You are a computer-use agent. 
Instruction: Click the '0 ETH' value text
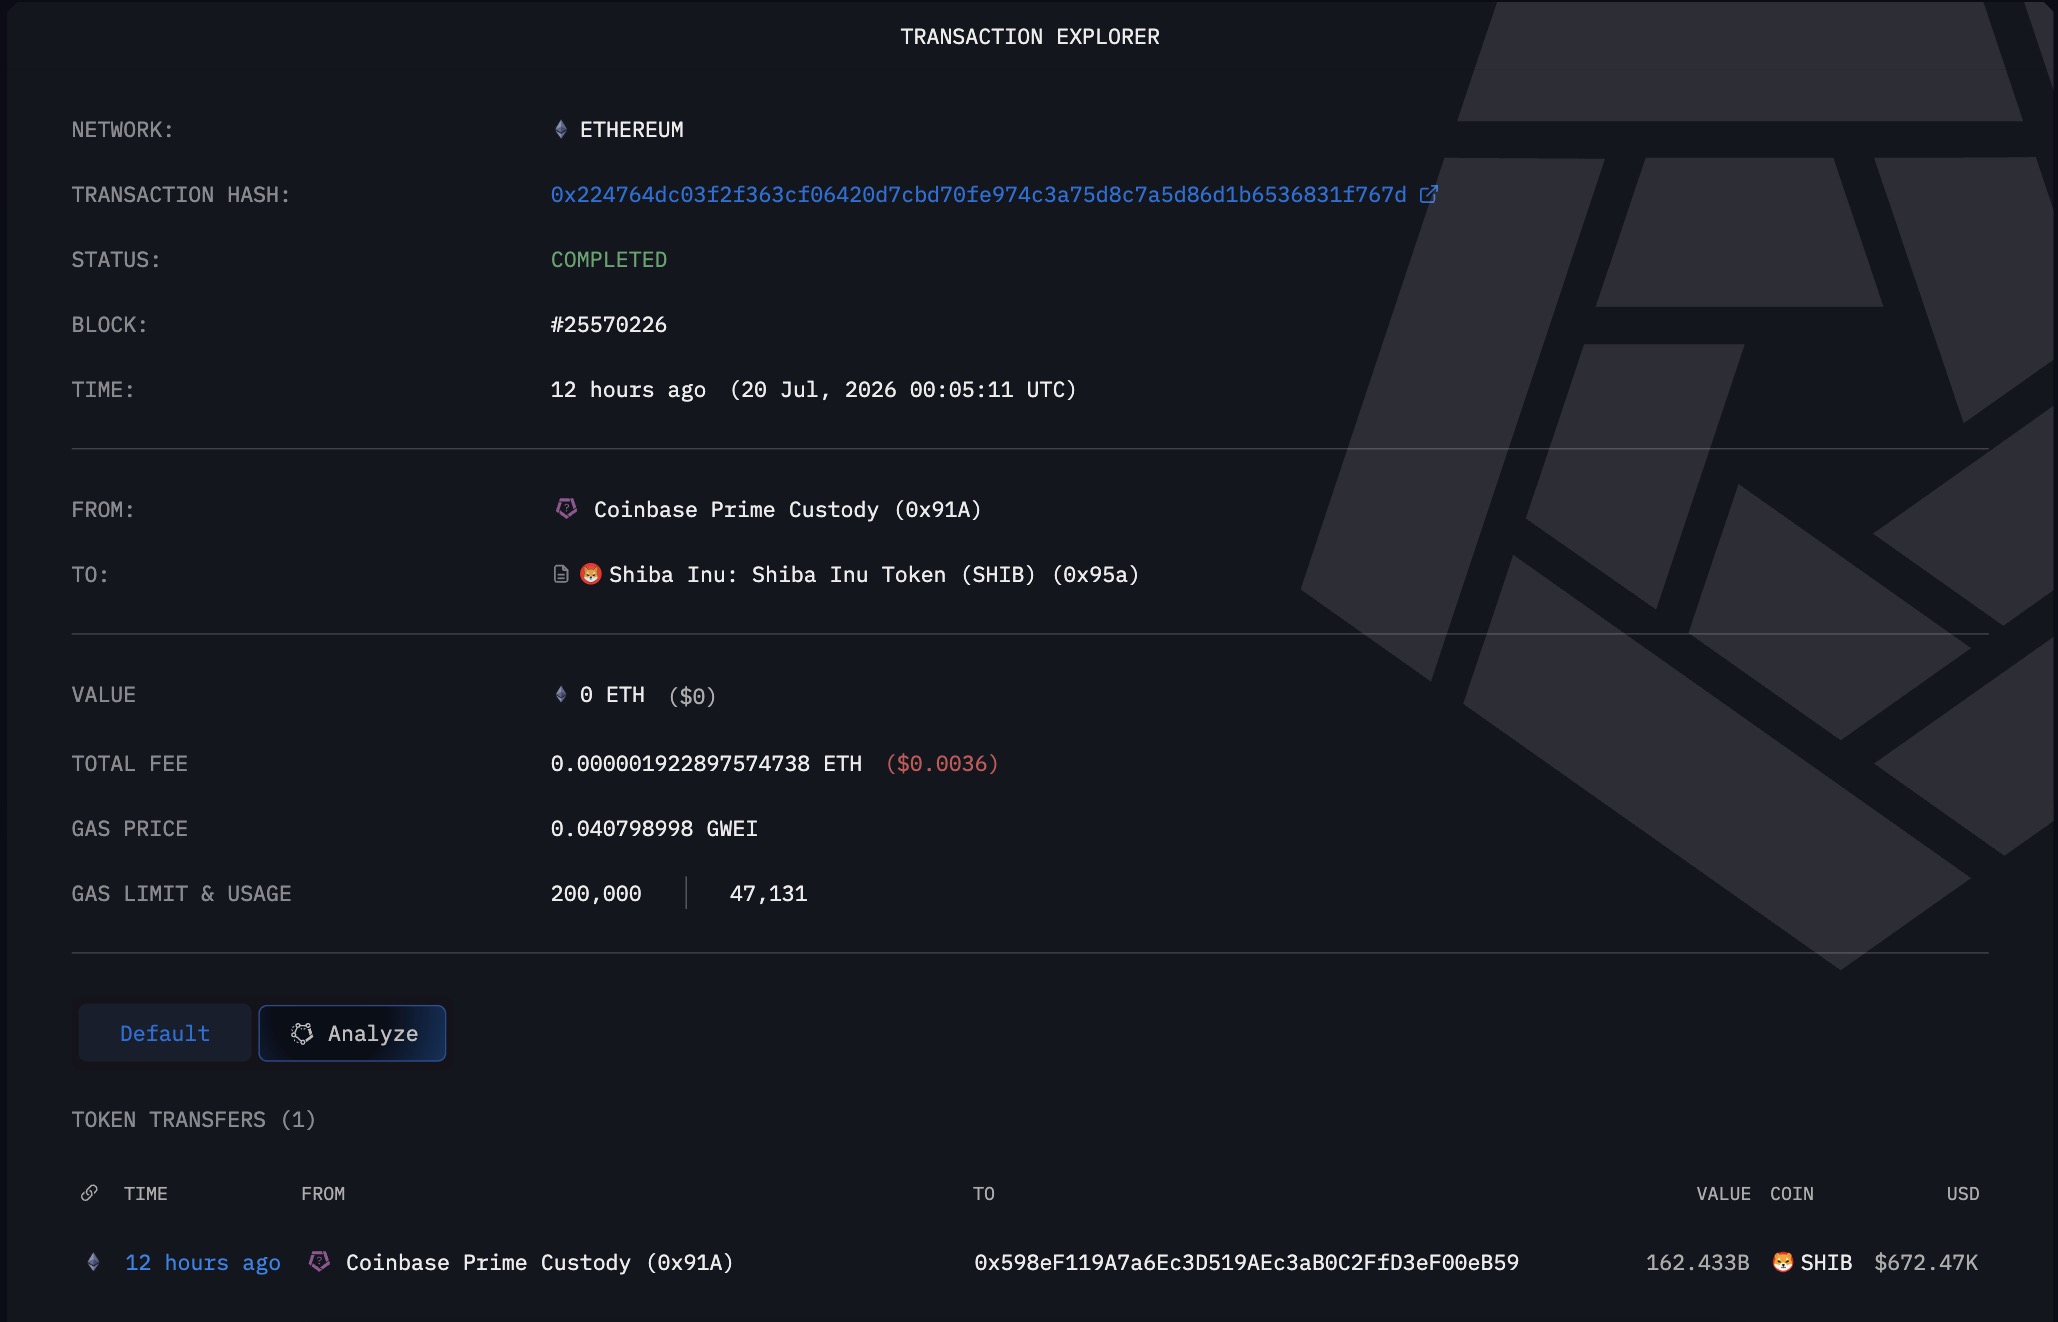(x=612, y=695)
